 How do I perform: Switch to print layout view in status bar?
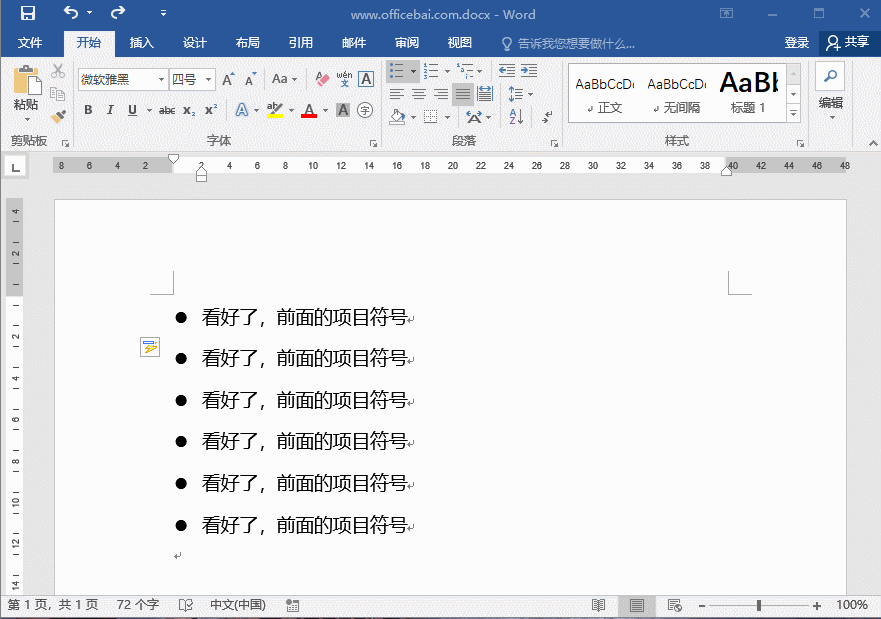point(637,606)
